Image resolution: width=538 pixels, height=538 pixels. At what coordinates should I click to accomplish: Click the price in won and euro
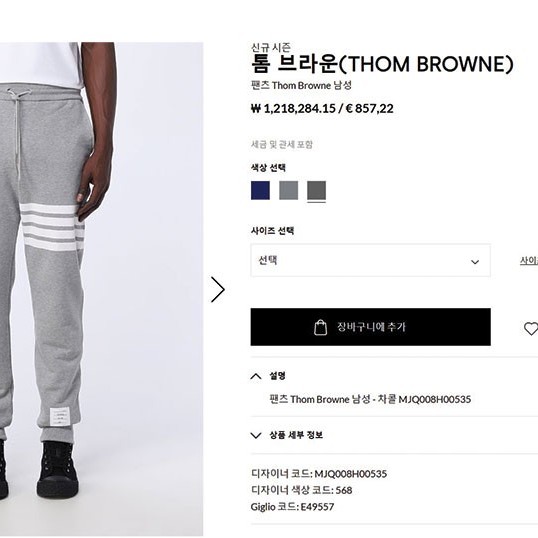pyautogui.click(x=322, y=109)
